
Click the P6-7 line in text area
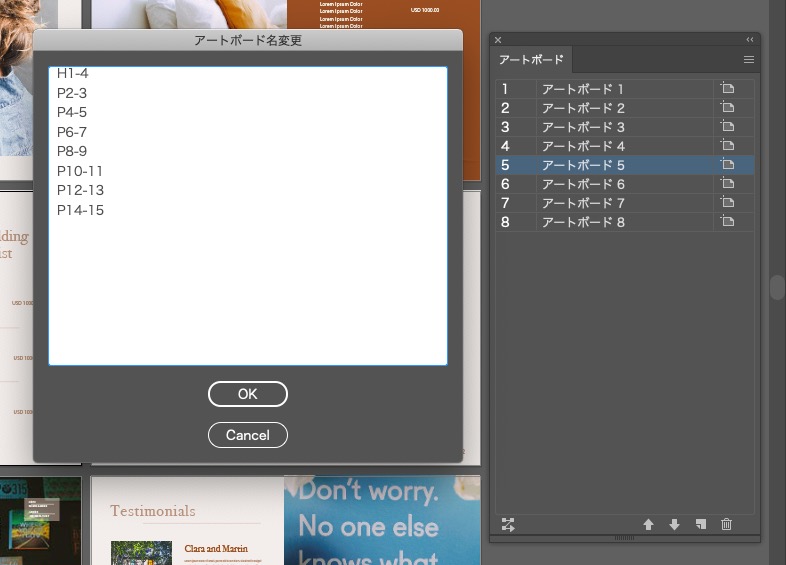click(72, 132)
